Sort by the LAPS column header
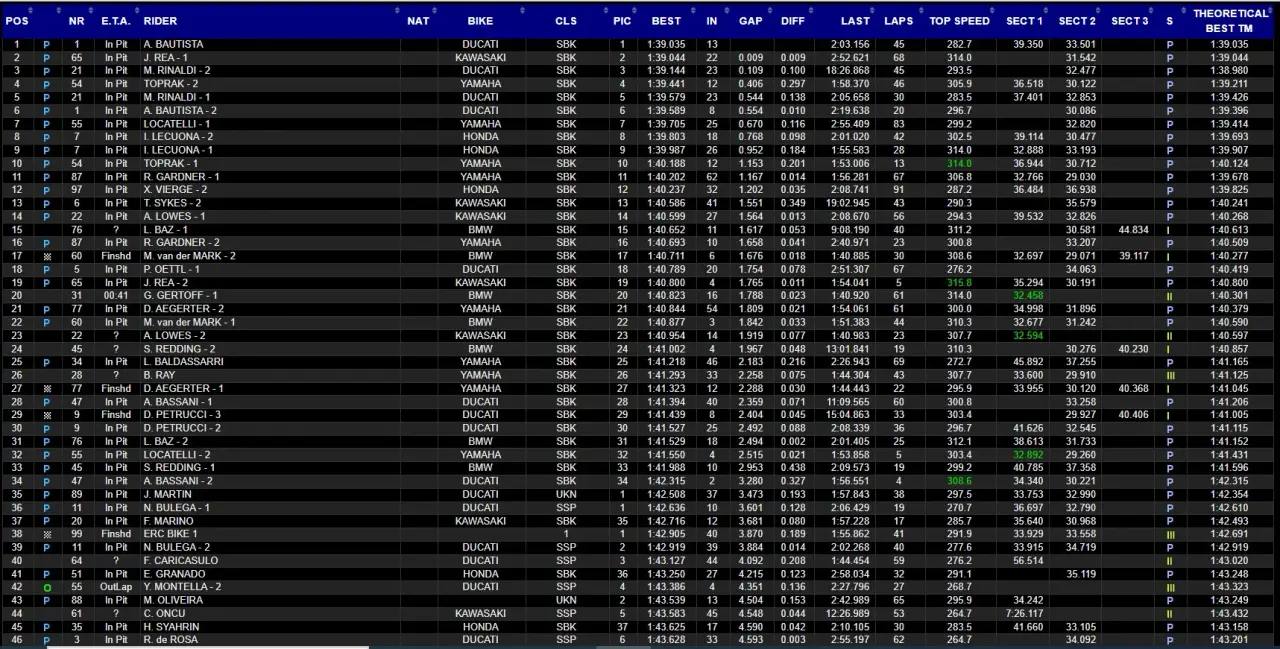Image resolution: width=1280 pixels, height=649 pixels. click(898, 21)
